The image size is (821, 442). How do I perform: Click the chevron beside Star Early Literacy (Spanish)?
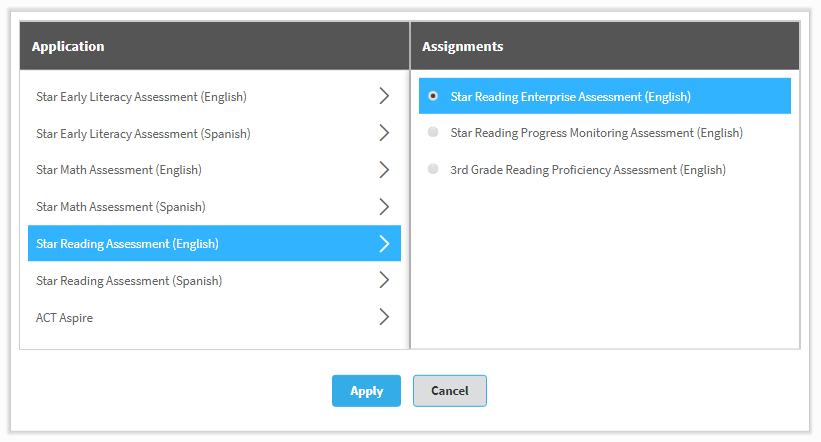click(x=384, y=133)
